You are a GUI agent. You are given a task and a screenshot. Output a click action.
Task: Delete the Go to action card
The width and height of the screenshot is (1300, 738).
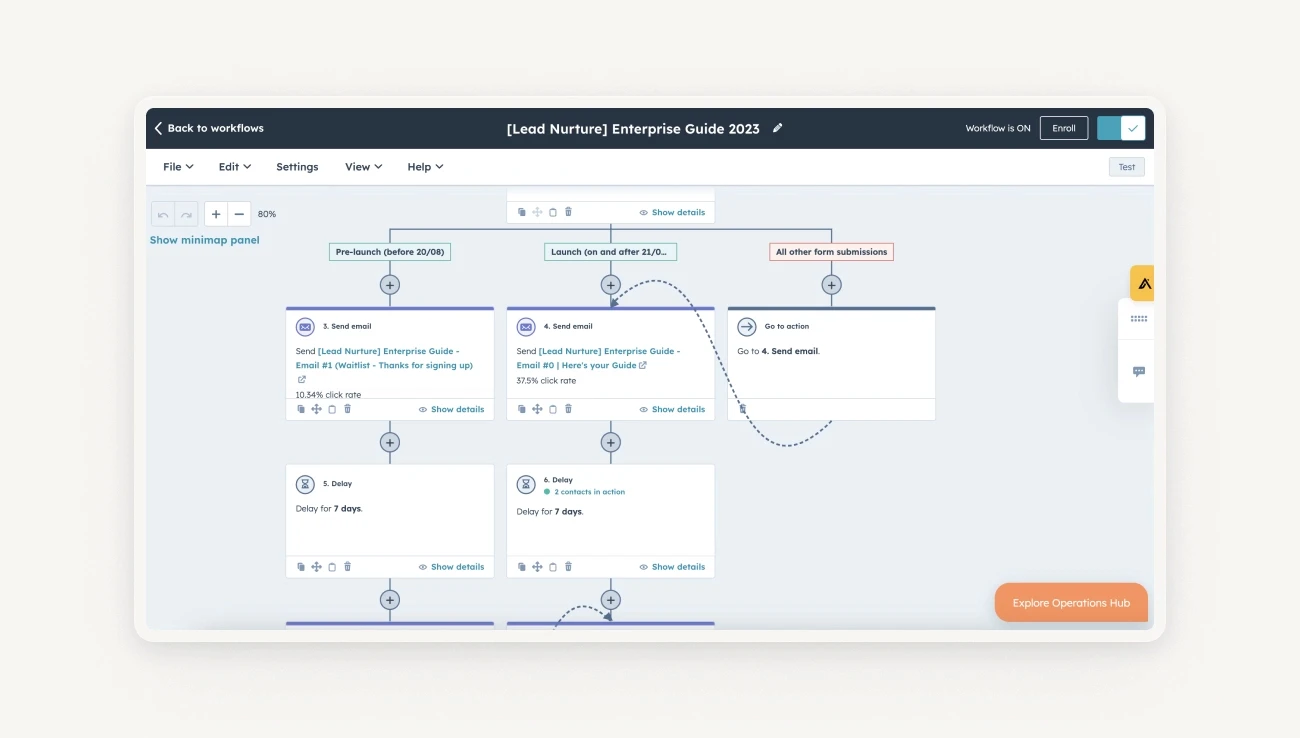point(743,409)
